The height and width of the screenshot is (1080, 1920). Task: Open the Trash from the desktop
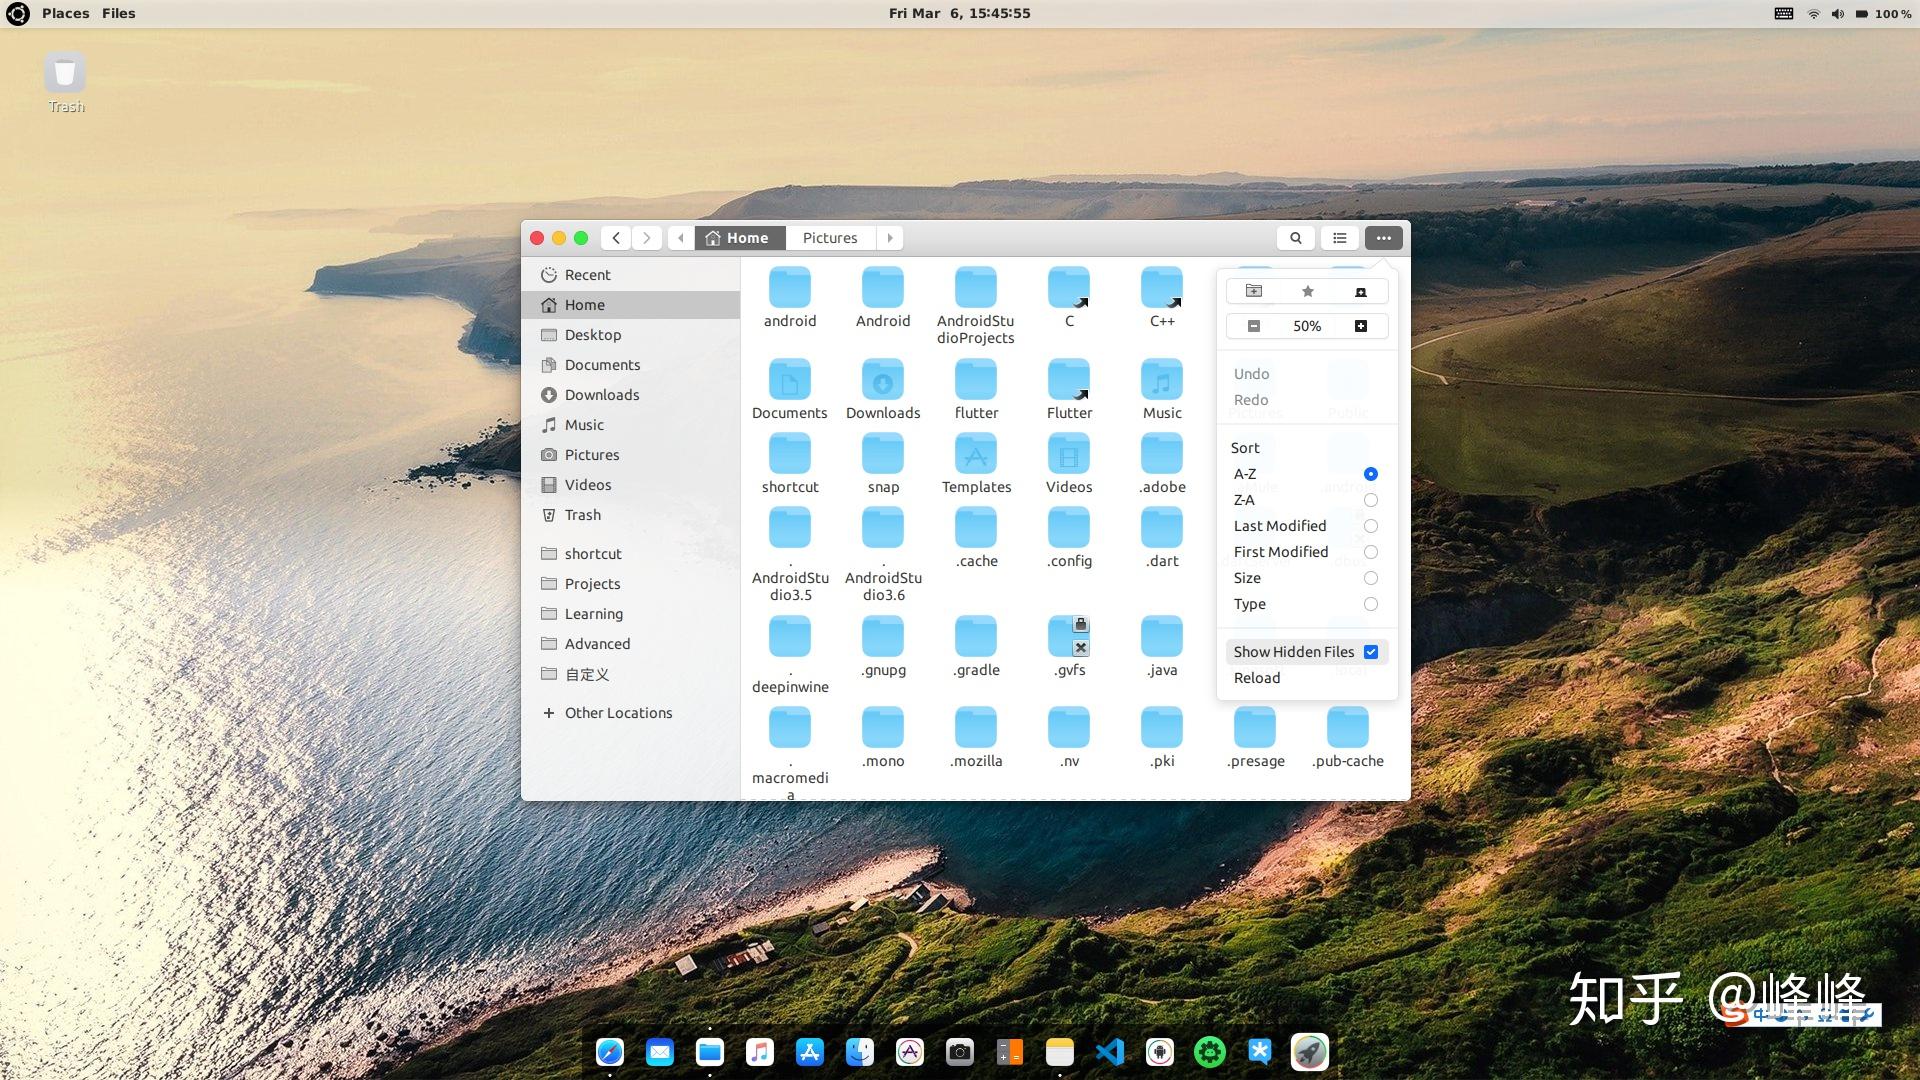click(x=64, y=72)
